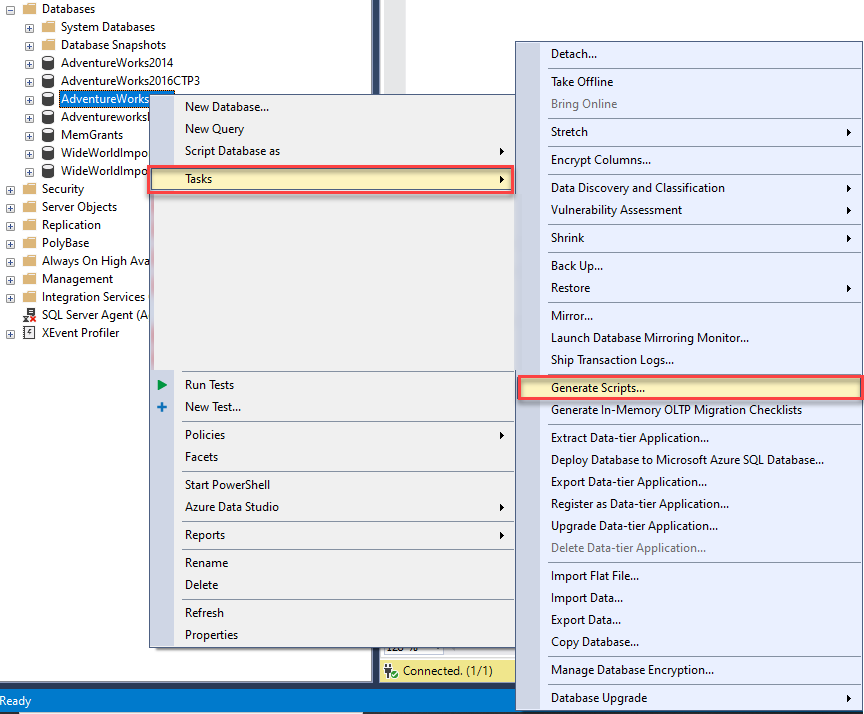Click the PolyBase folder icon
Screen dimensions: 864x714
pos(29,243)
